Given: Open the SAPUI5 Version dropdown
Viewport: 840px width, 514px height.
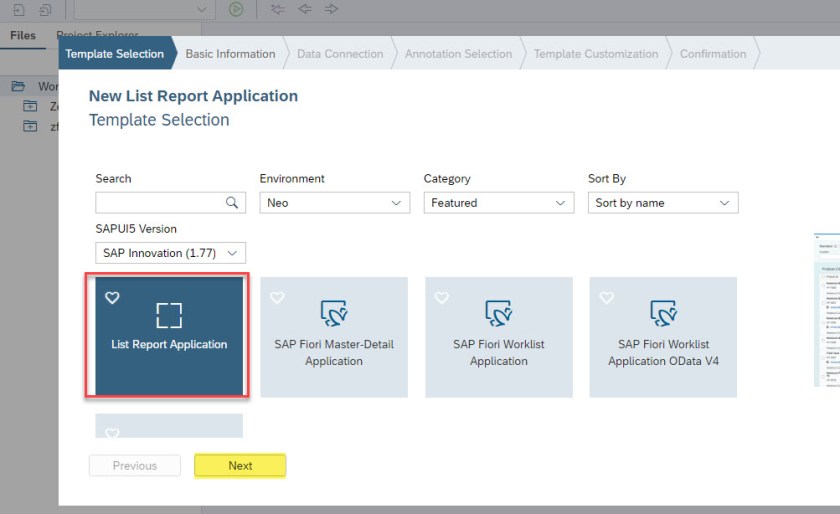Looking at the screenshot, I should (170, 253).
